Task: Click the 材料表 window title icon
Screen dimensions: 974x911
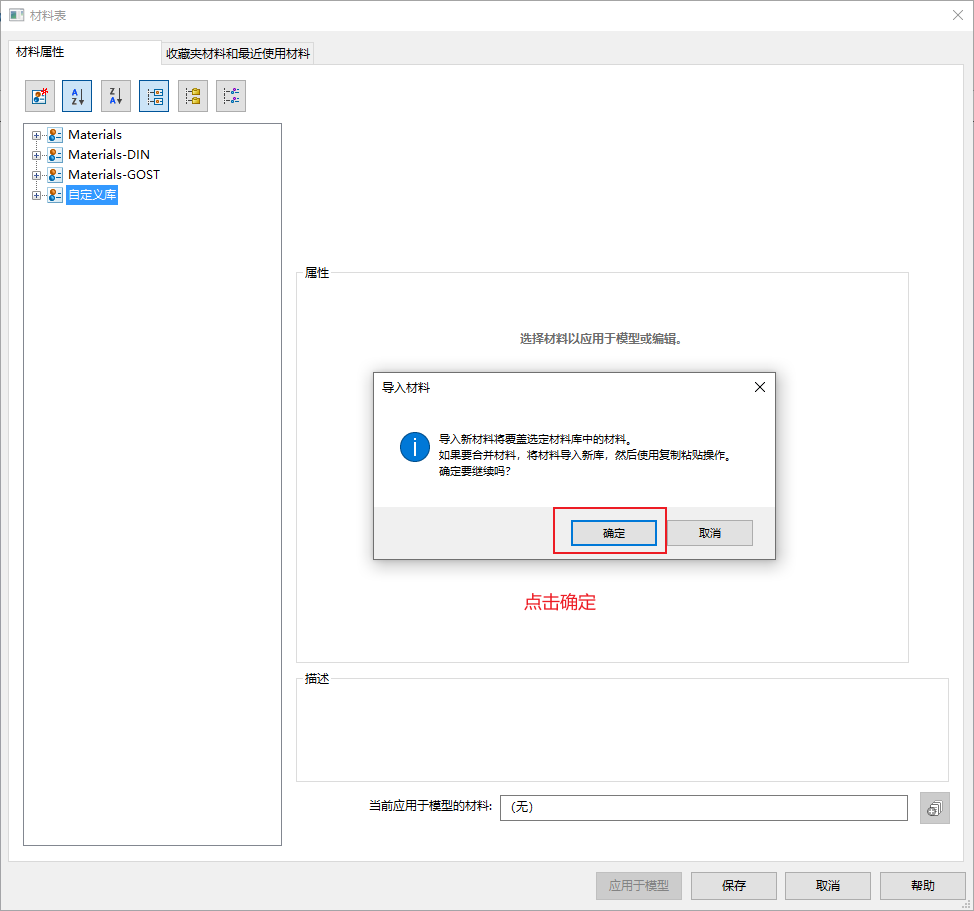Action: coord(17,15)
